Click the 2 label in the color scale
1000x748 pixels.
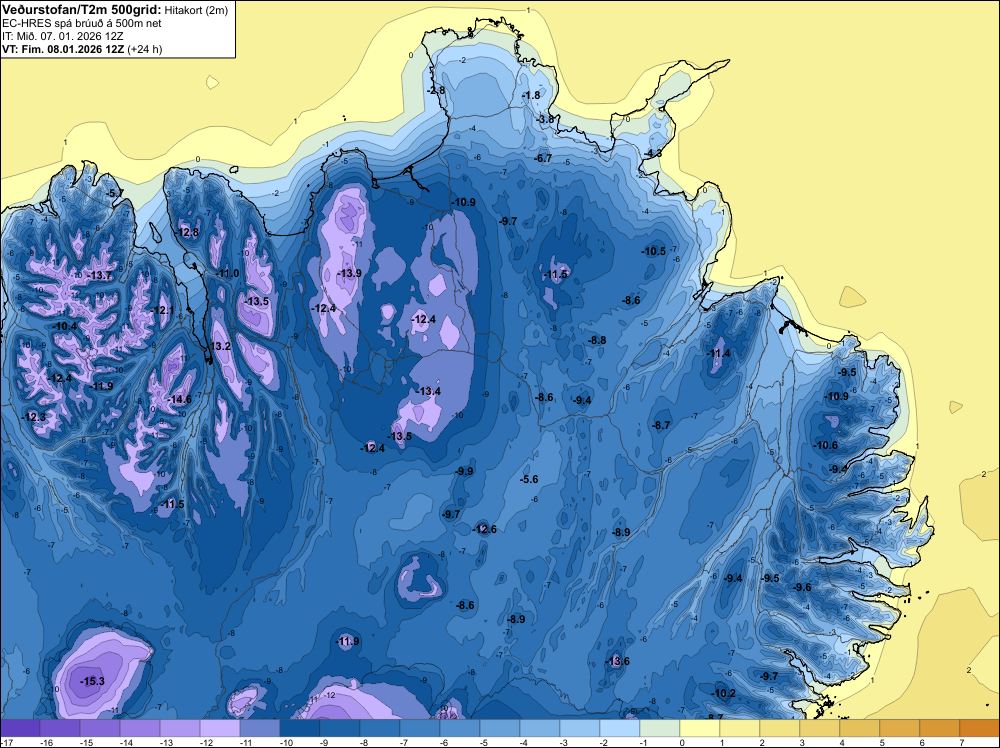(762, 742)
